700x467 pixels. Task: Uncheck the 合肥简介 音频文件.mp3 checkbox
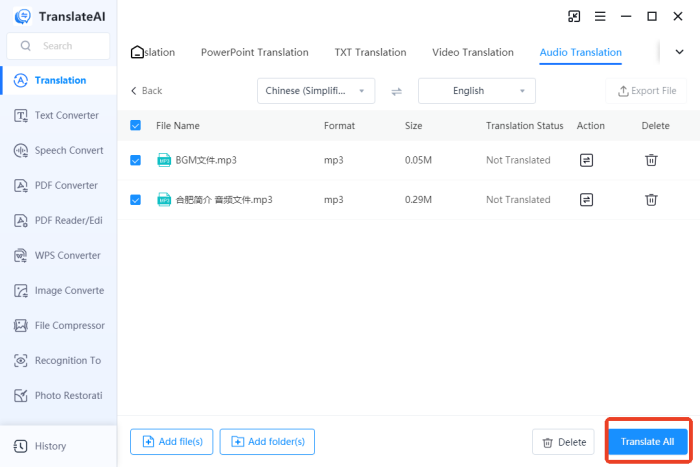tap(135, 200)
